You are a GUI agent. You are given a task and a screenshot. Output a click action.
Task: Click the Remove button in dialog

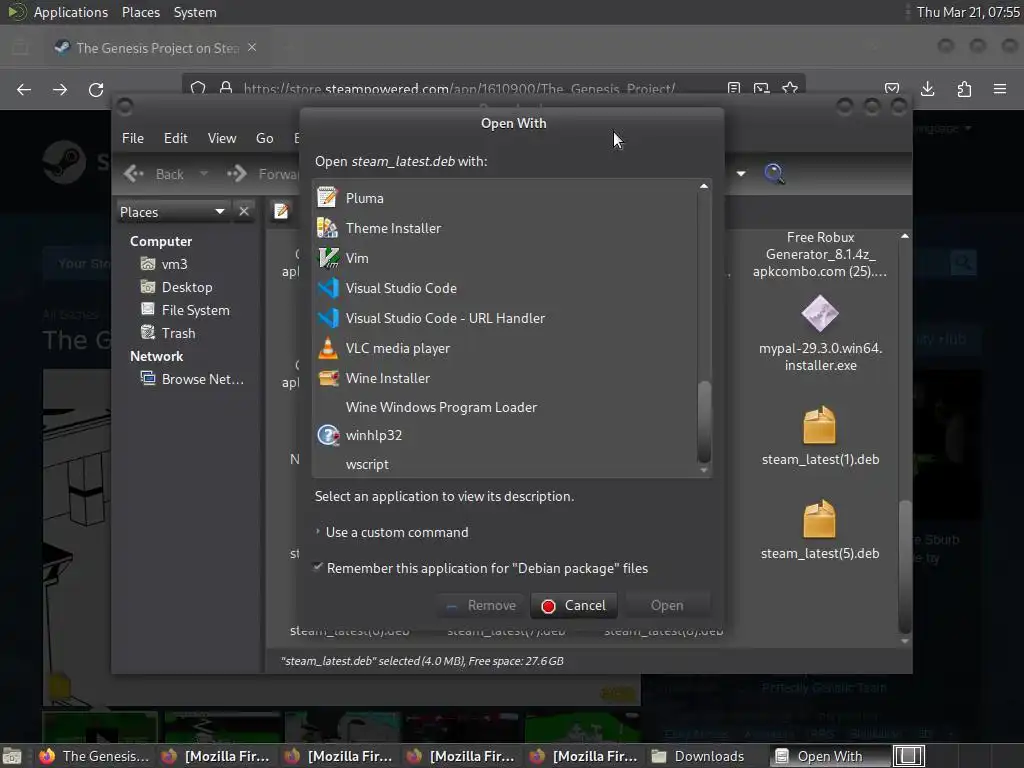[481, 605]
